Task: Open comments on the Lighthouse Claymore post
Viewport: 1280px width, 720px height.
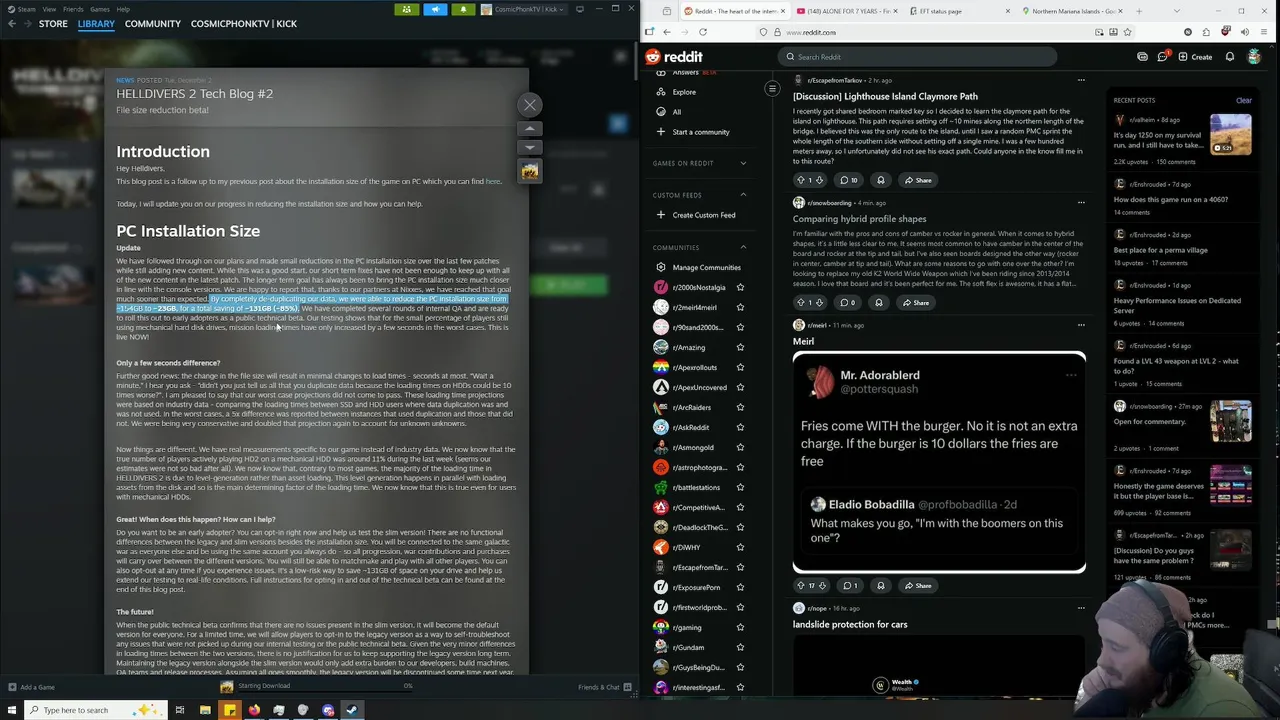Action: point(849,180)
